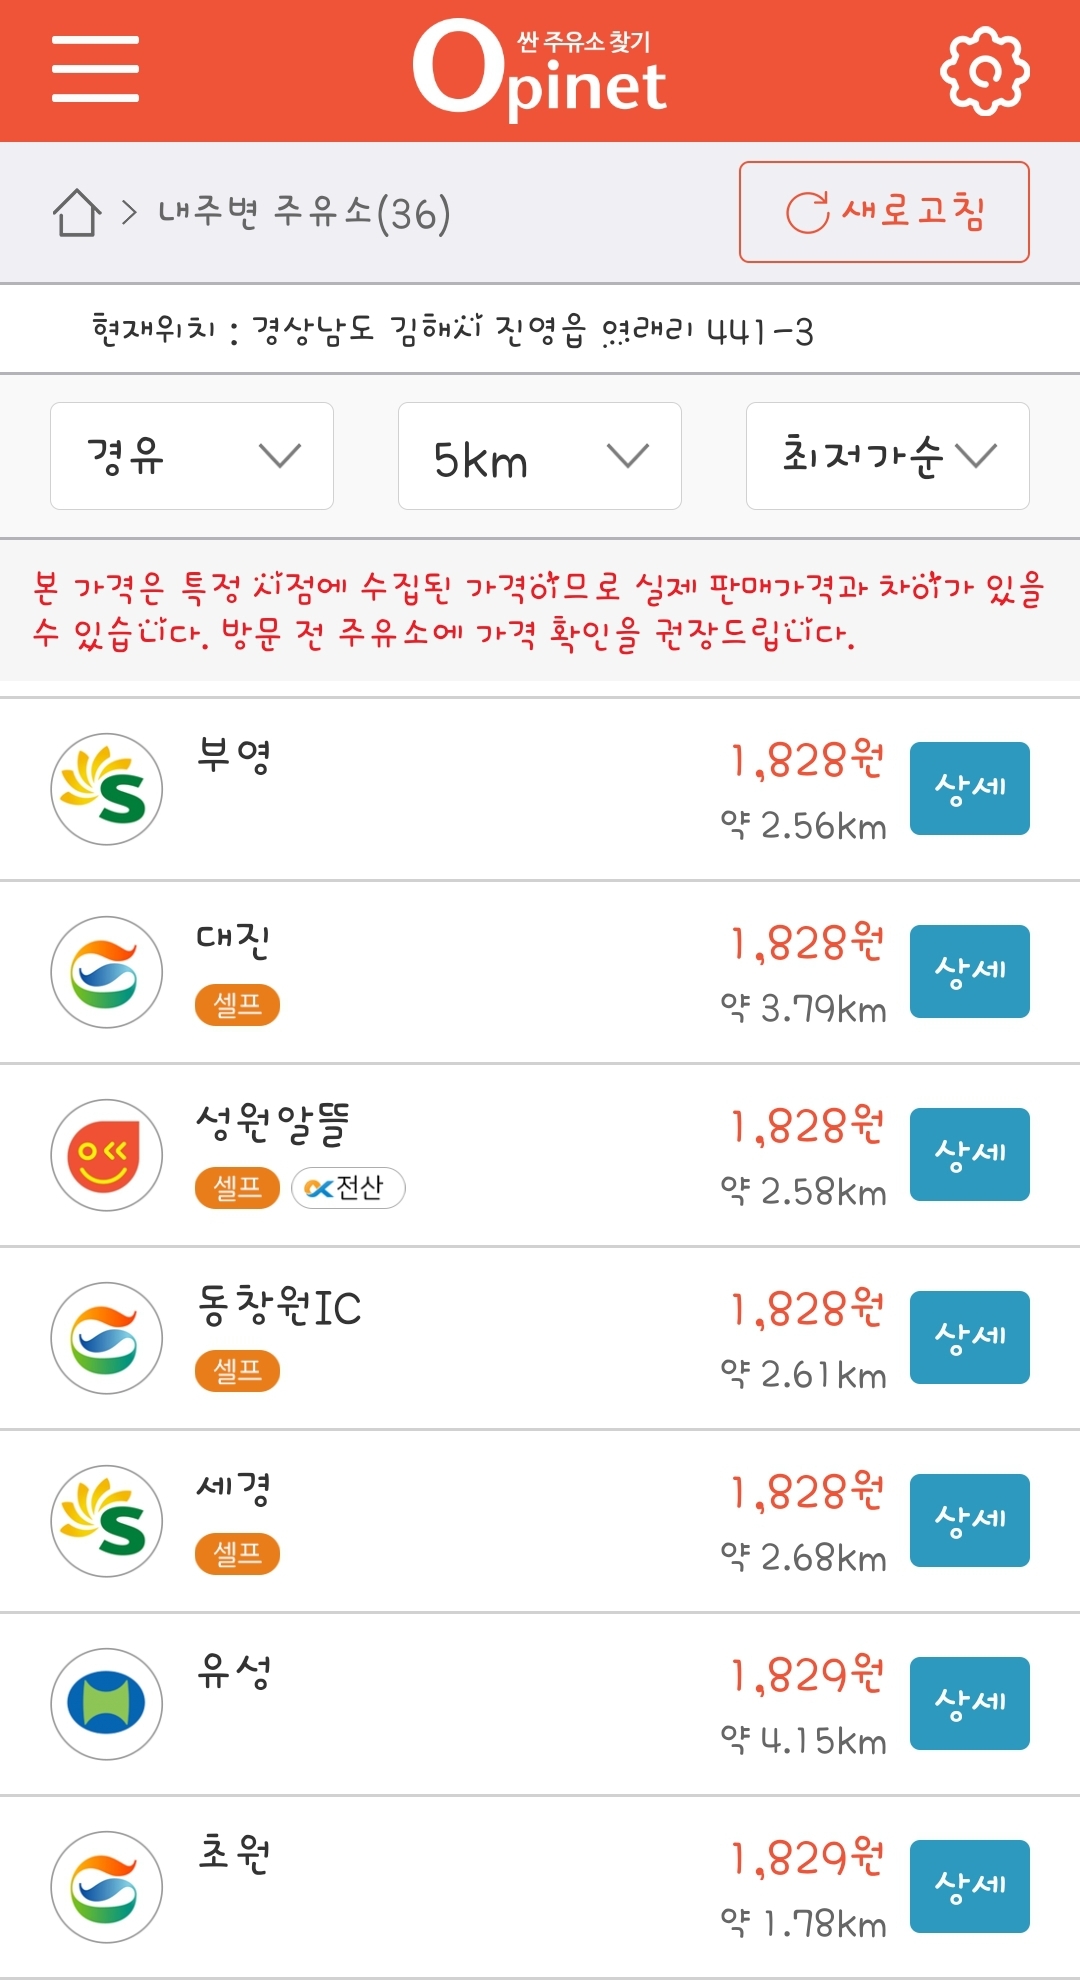Select the 유성 Hyundai Oilbank logo
Viewport: 1080px width, 1981px height.
click(107, 1704)
